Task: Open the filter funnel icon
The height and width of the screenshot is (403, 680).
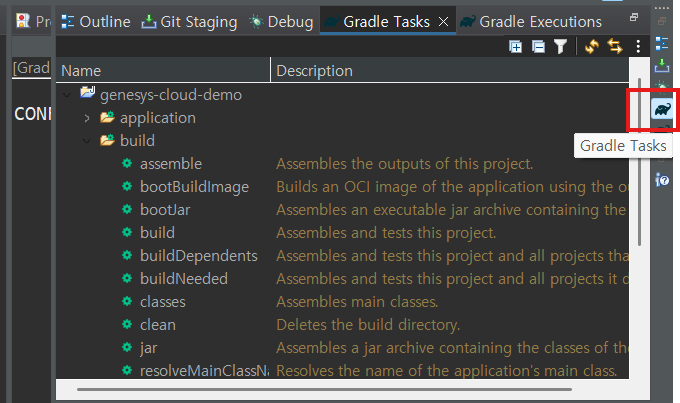Action: pos(560,46)
